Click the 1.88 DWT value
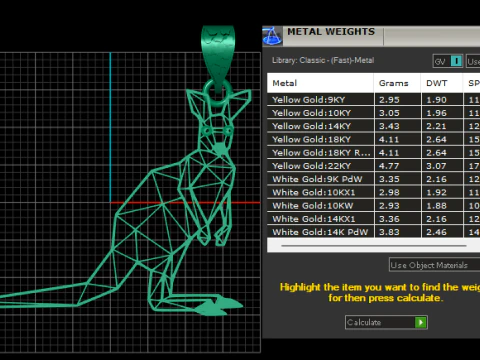The width and height of the screenshot is (480, 360). pyautogui.click(x=436, y=206)
